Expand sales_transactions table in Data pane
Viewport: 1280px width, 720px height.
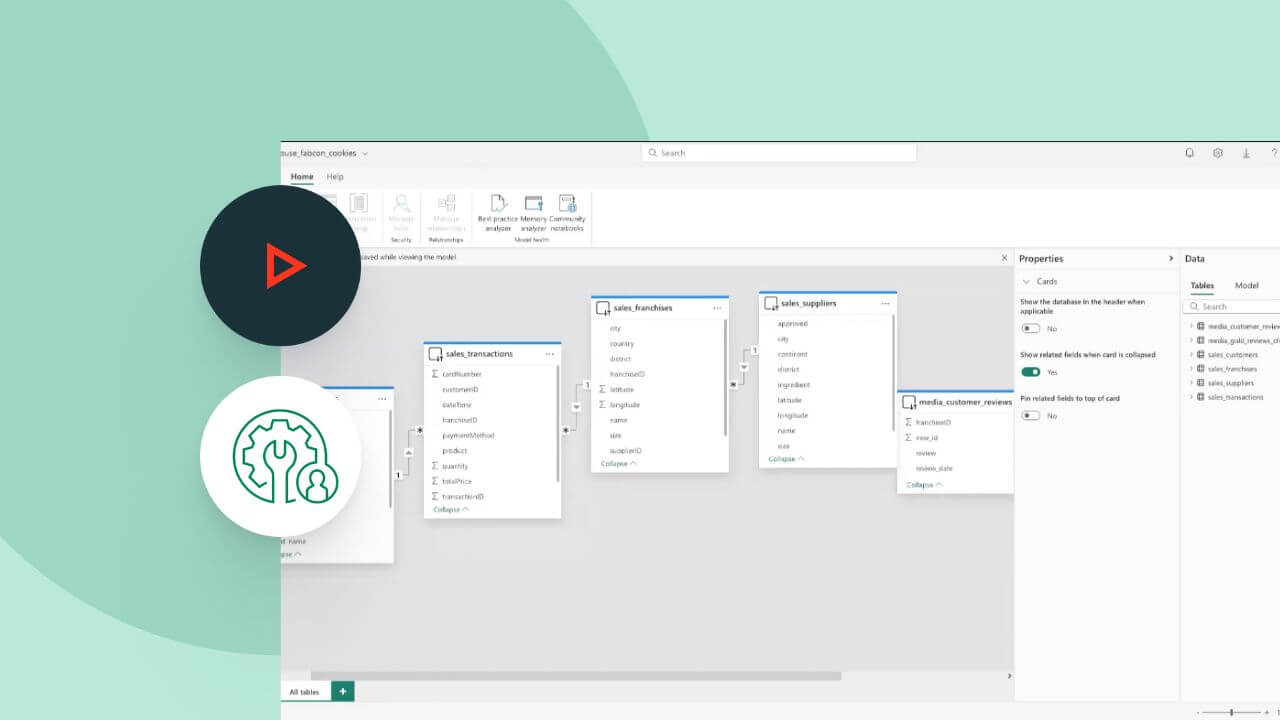[x=1191, y=397]
